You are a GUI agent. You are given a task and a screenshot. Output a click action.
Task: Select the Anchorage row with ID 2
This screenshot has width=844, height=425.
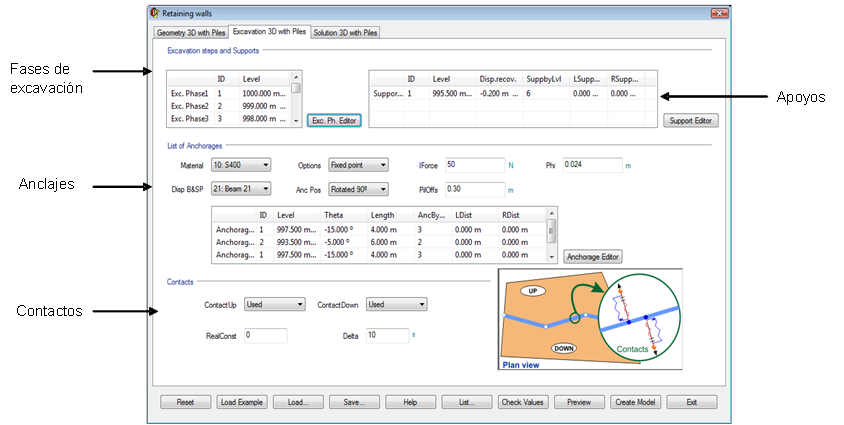(x=379, y=242)
